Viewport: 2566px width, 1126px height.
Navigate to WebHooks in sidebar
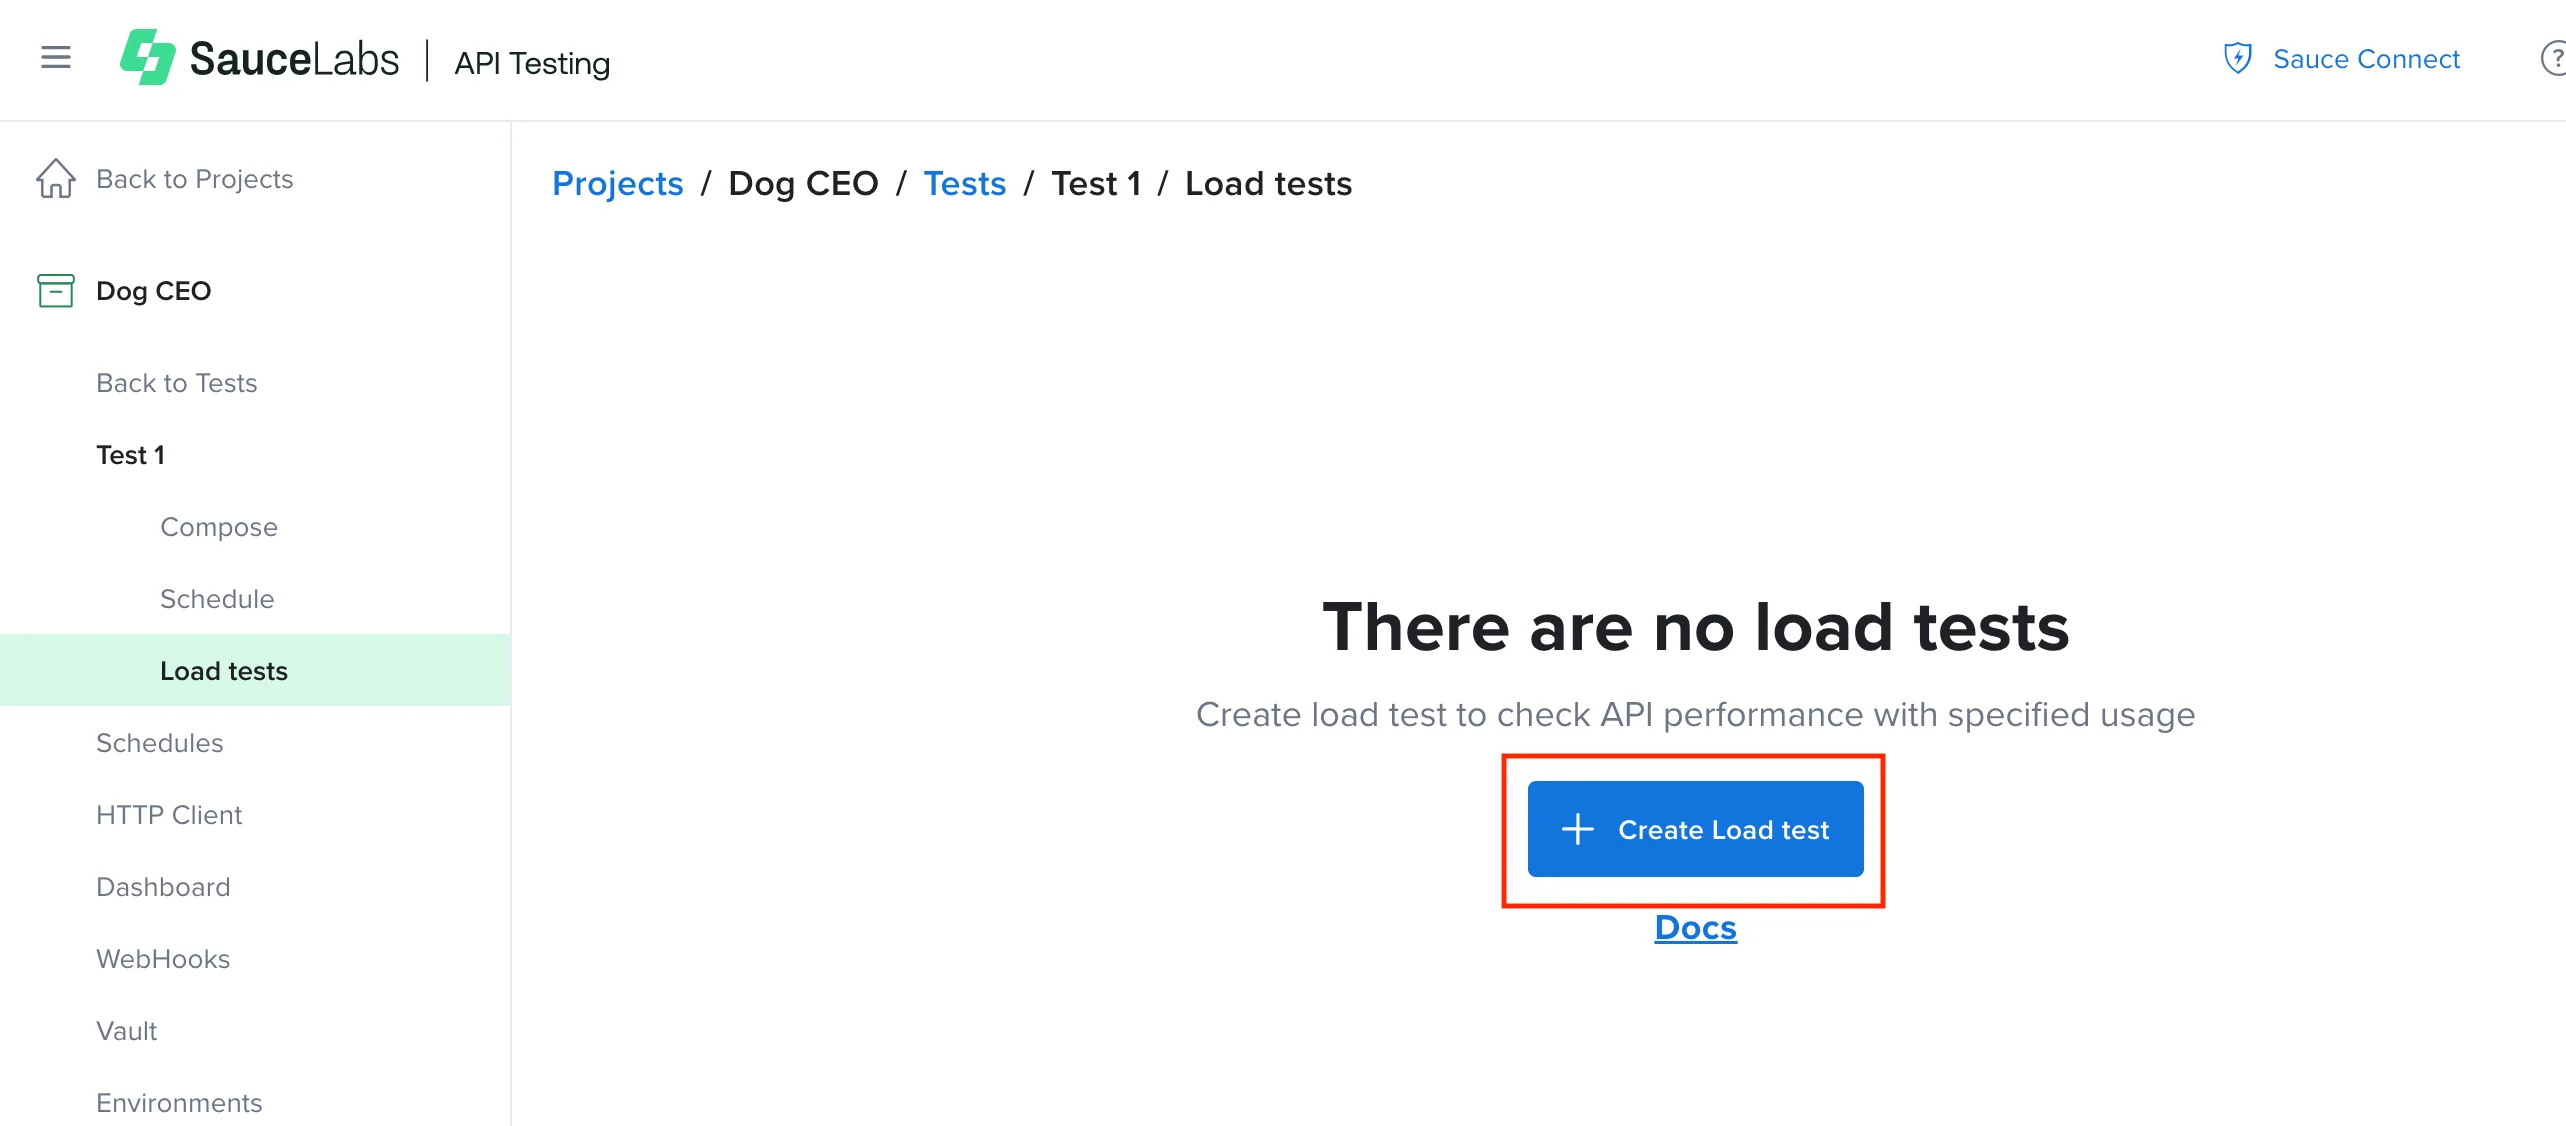point(164,957)
